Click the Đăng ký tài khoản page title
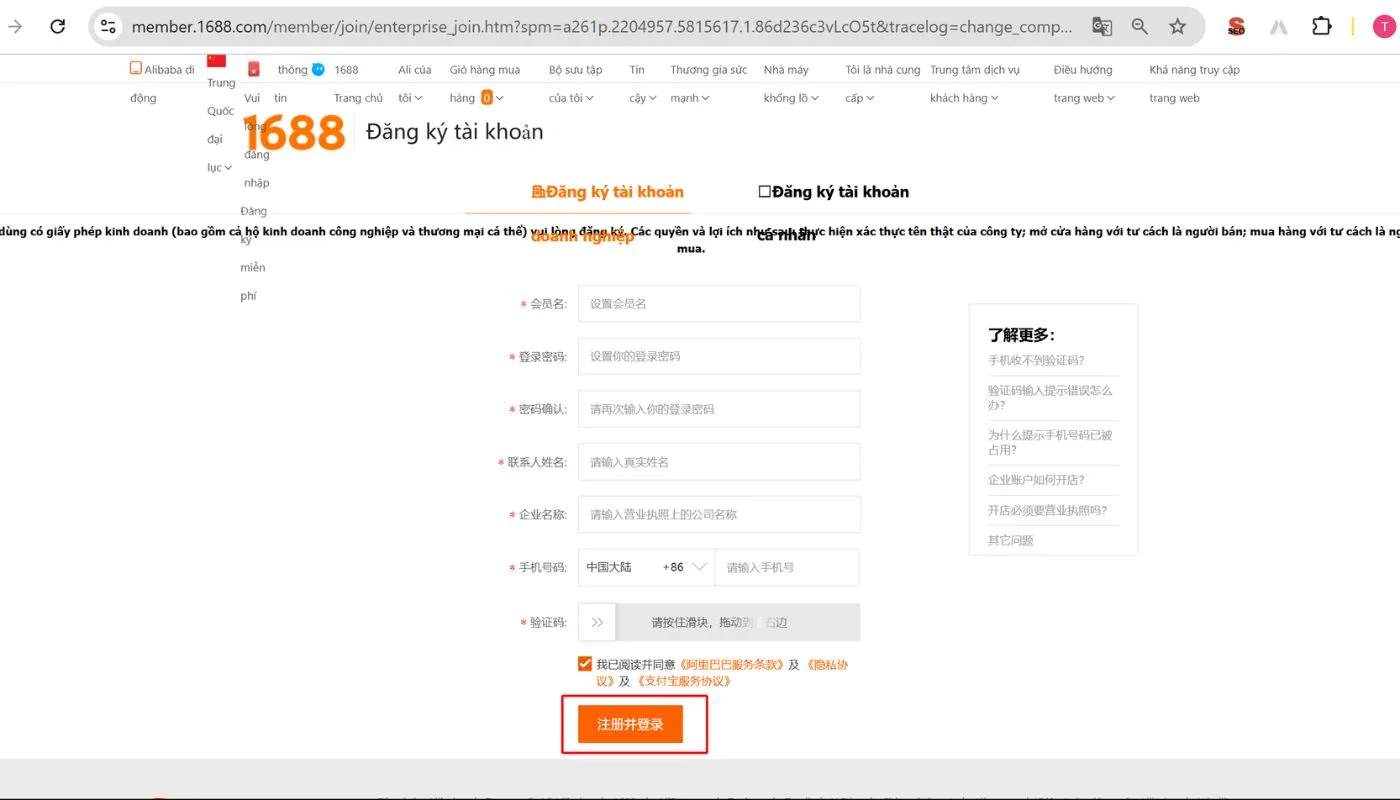This screenshot has height=800, width=1400. 455,132
